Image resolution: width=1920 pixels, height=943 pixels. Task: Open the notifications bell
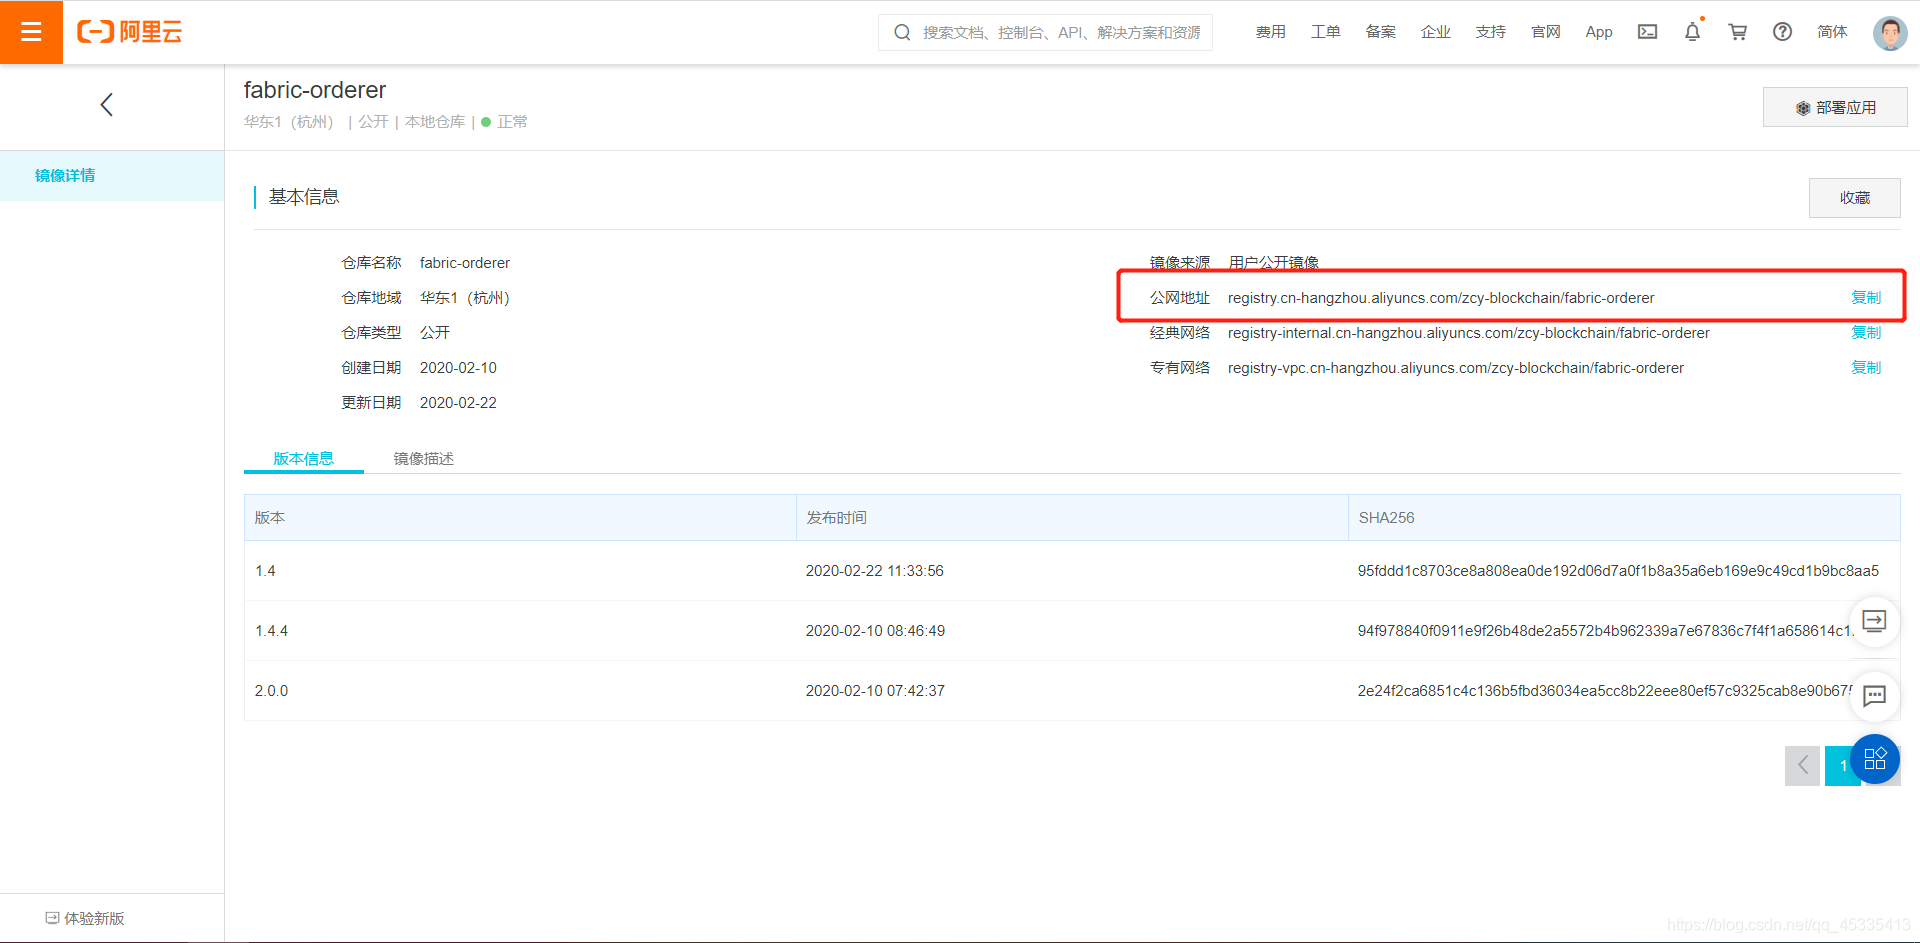(1692, 32)
